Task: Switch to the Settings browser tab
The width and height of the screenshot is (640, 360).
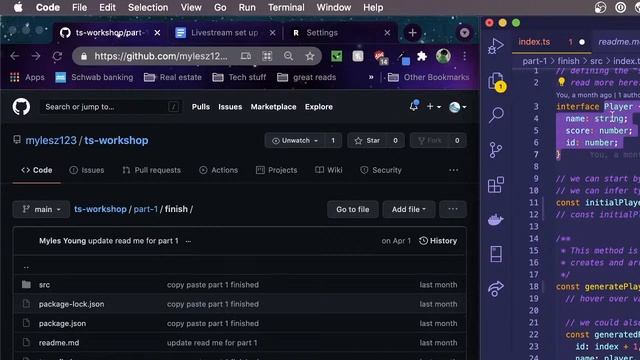Action: [322, 33]
